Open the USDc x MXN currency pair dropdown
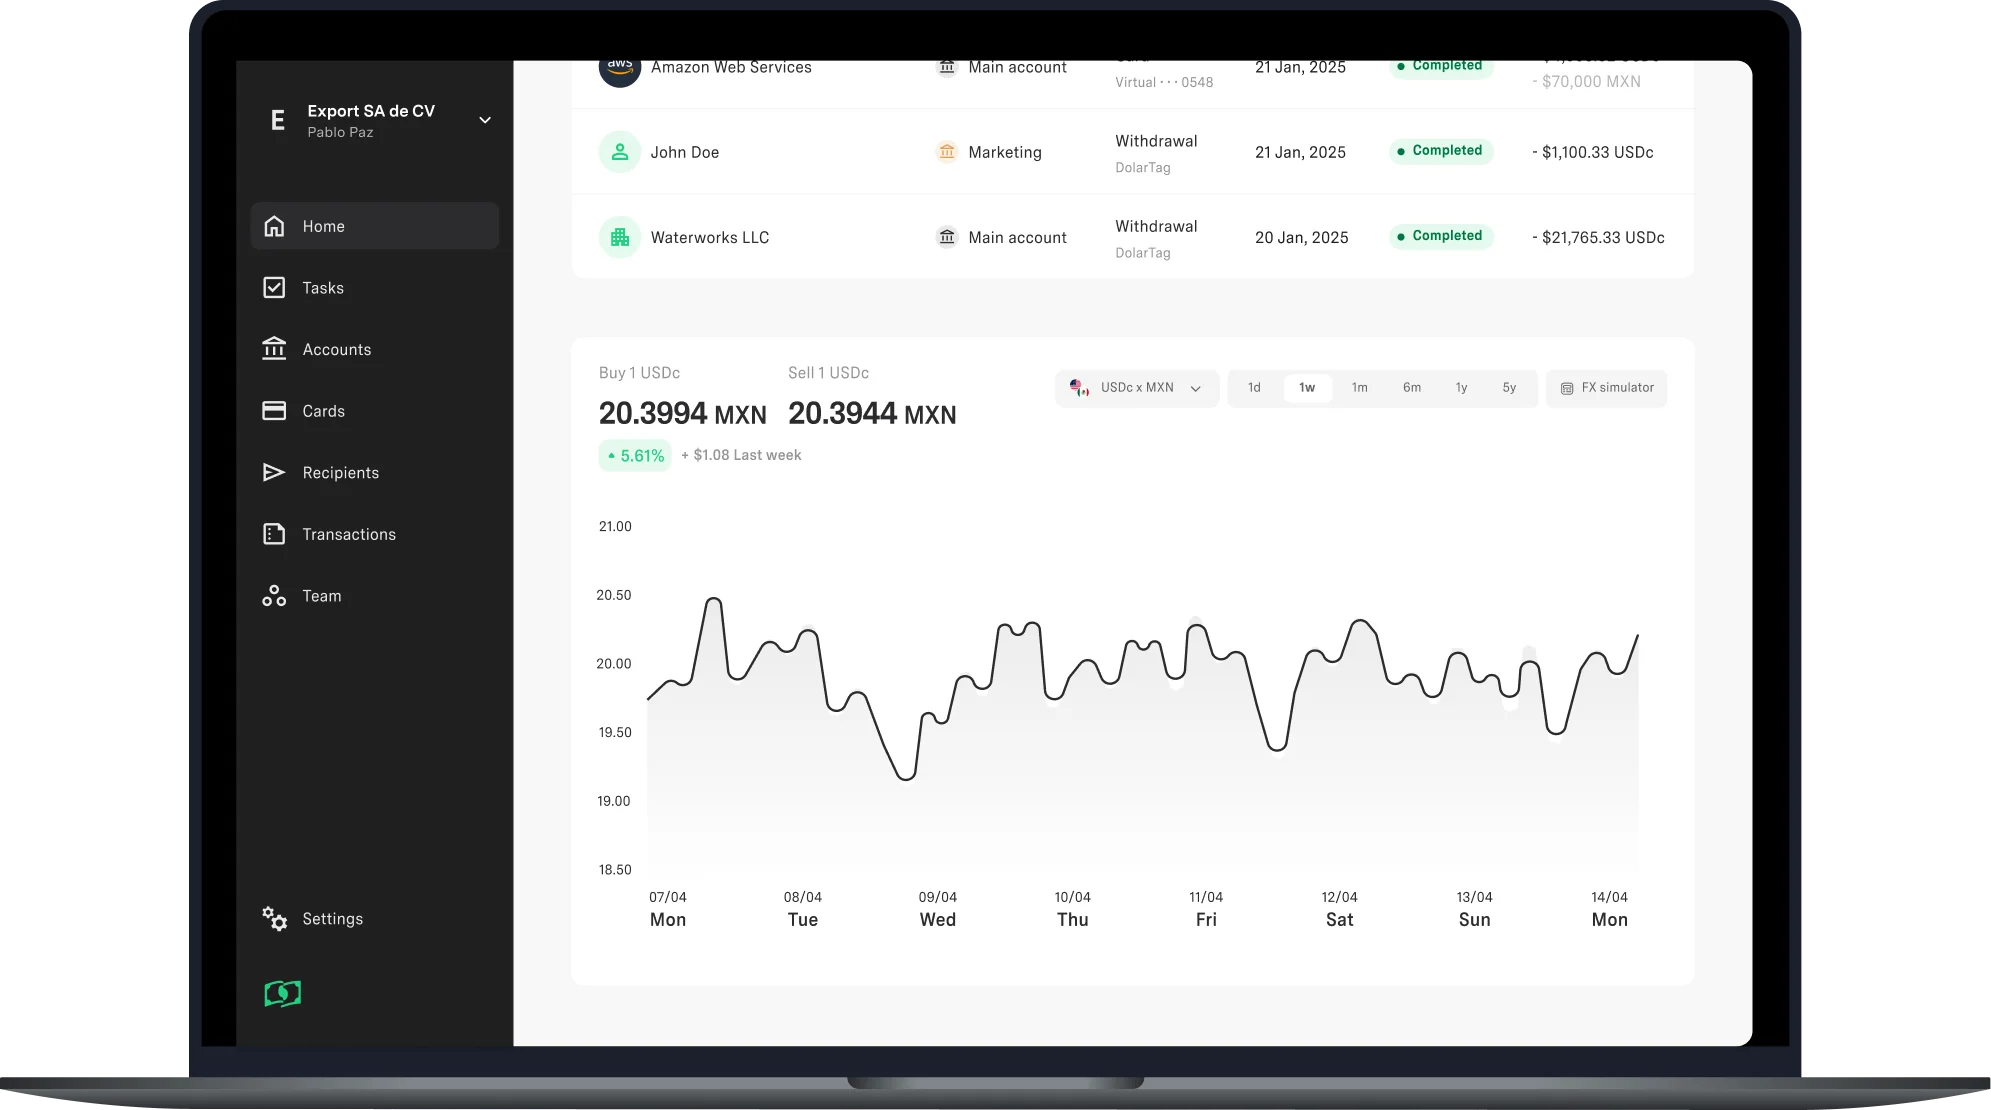The image size is (1991, 1110). pos(1137,388)
